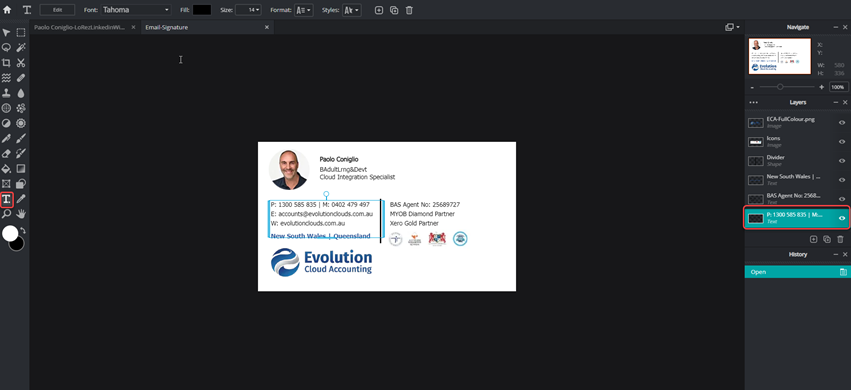
Task: Collapse the History panel
Action: [x=836, y=254]
